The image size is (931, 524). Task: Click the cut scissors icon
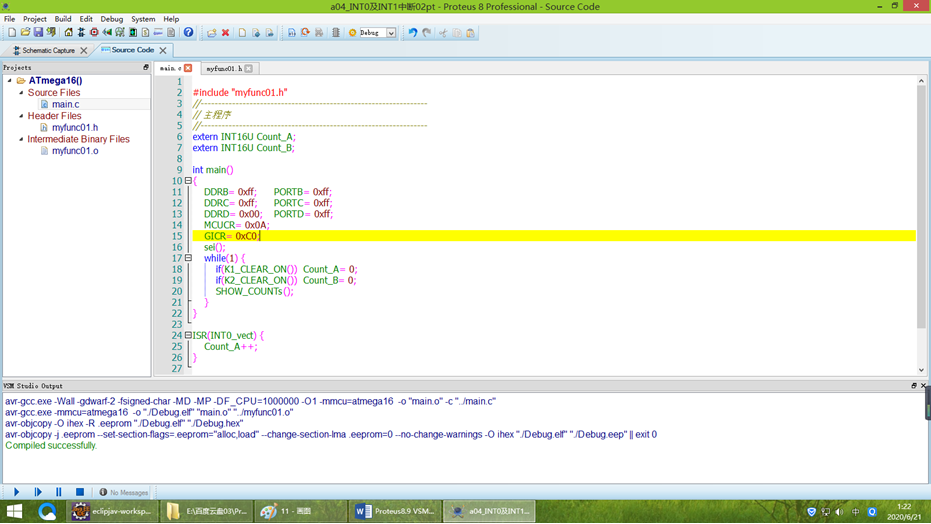(x=443, y=33)
